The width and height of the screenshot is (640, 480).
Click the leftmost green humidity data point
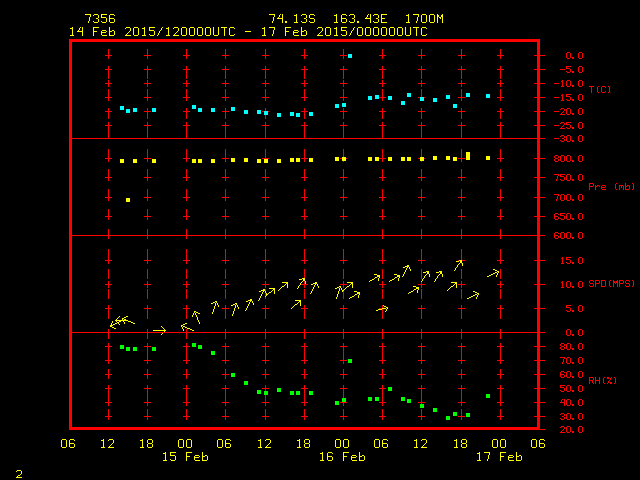click(x=122, y=347)
